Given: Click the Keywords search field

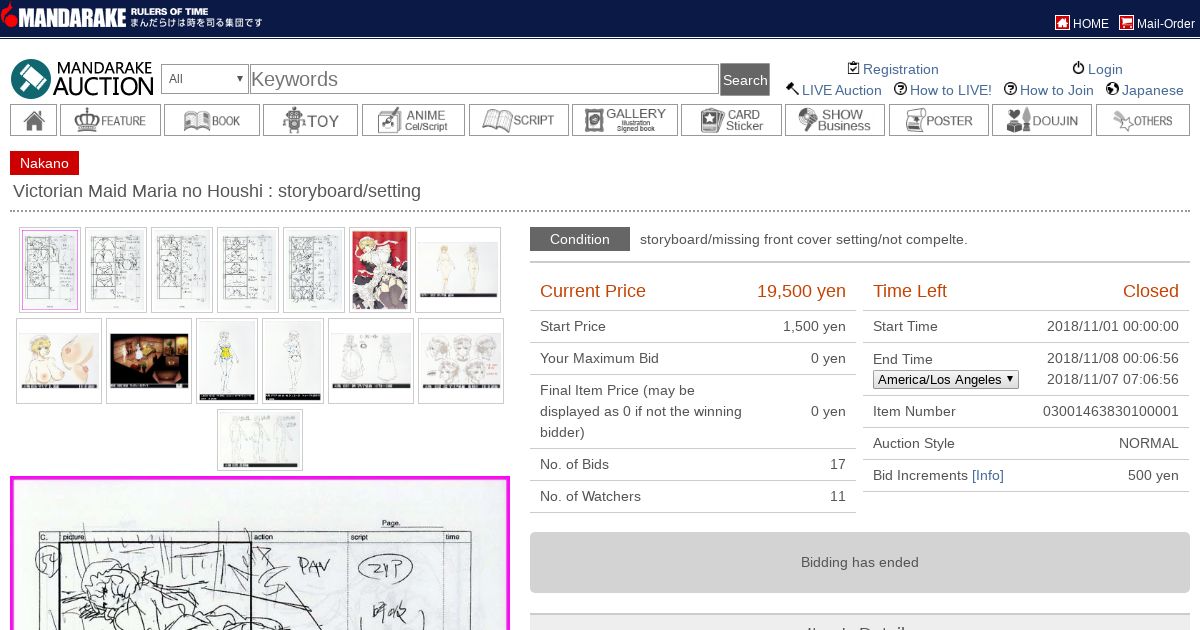Looking at the screenshot, I should pos(484,79).
